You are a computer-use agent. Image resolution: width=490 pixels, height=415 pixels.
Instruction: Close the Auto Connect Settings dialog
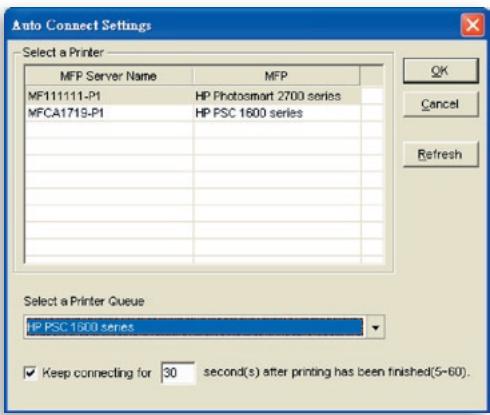472,25
